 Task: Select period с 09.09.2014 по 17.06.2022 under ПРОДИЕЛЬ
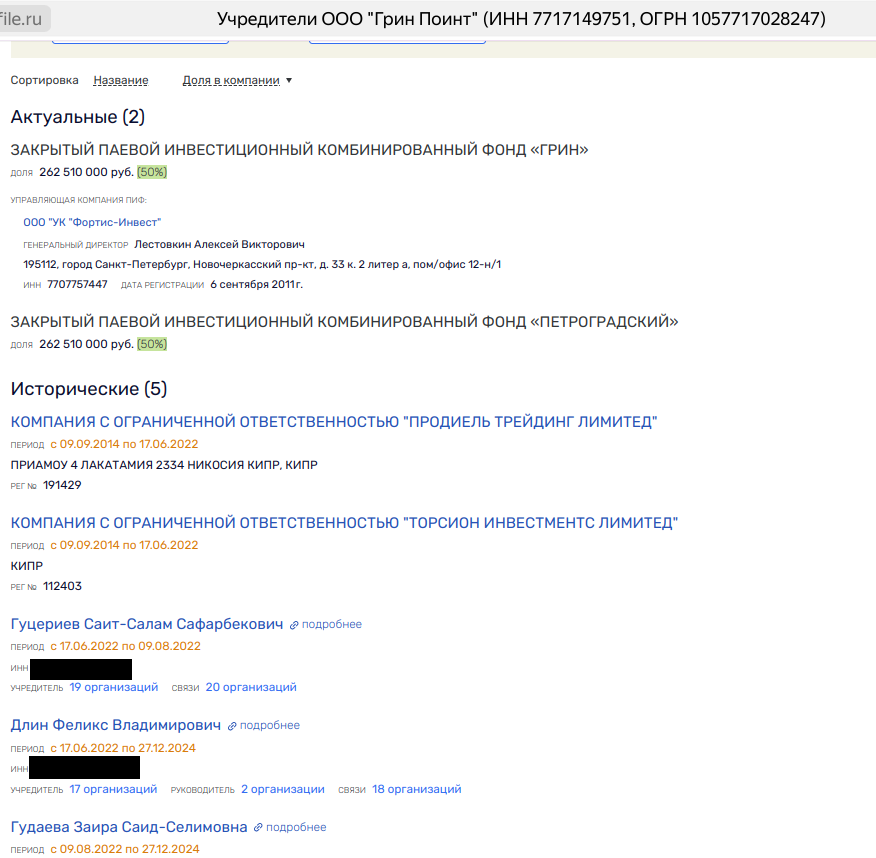coord(124,445)
